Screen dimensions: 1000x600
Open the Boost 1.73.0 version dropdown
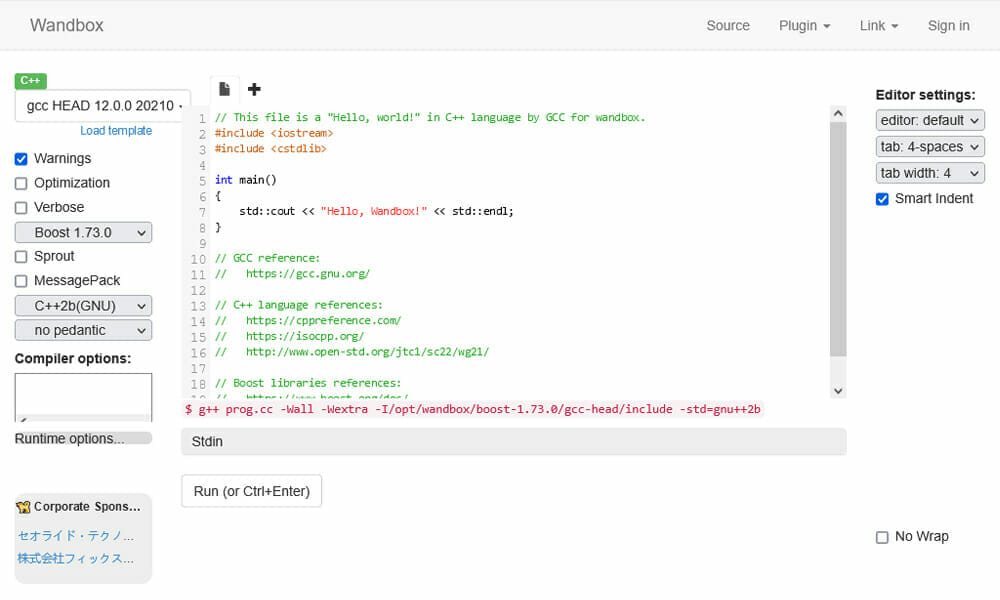(83, 233)
